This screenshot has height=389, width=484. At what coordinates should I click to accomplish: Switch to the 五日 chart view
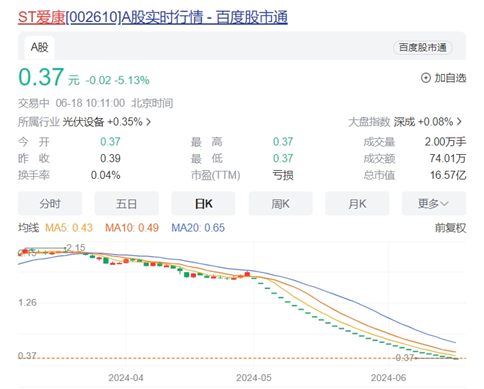pyautogui.click(x=127, y=203)
